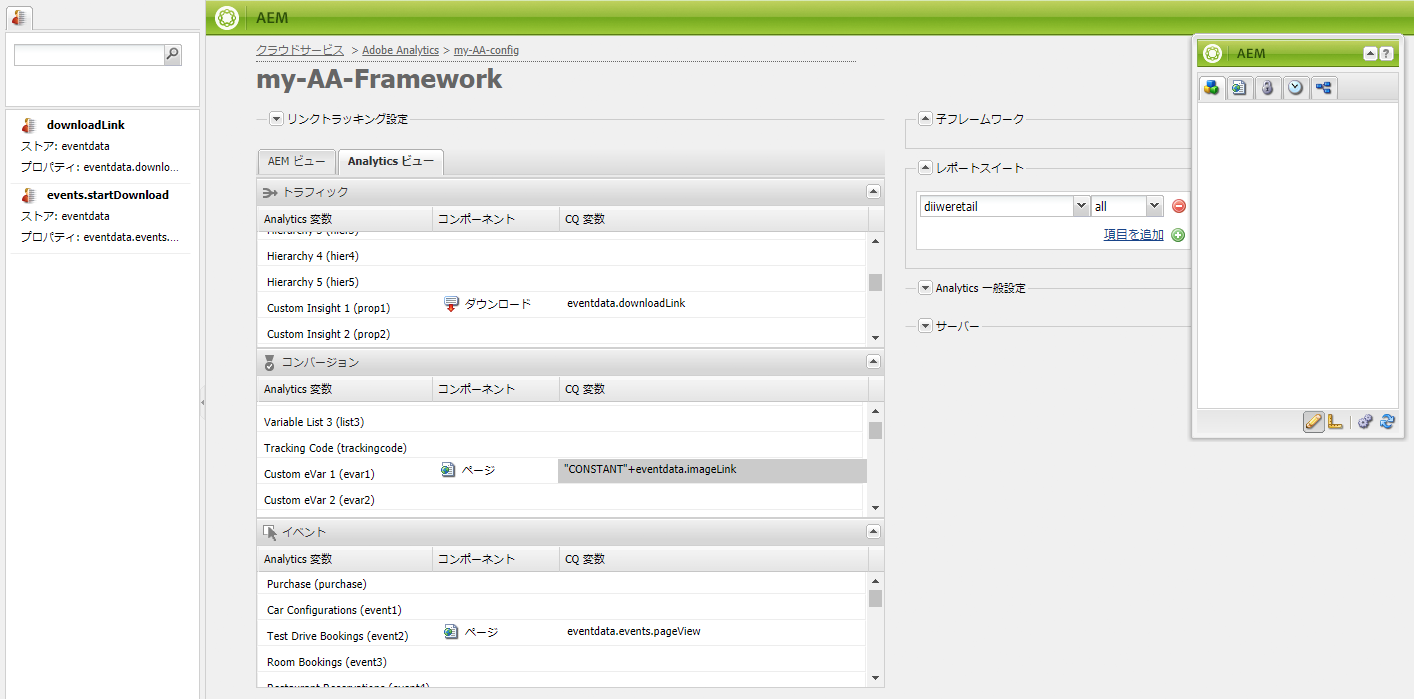The height and width of the screenshot is (699, 1414).
Task: Click Custom eVar 2 (evar2) row
Action: point(562,497)
